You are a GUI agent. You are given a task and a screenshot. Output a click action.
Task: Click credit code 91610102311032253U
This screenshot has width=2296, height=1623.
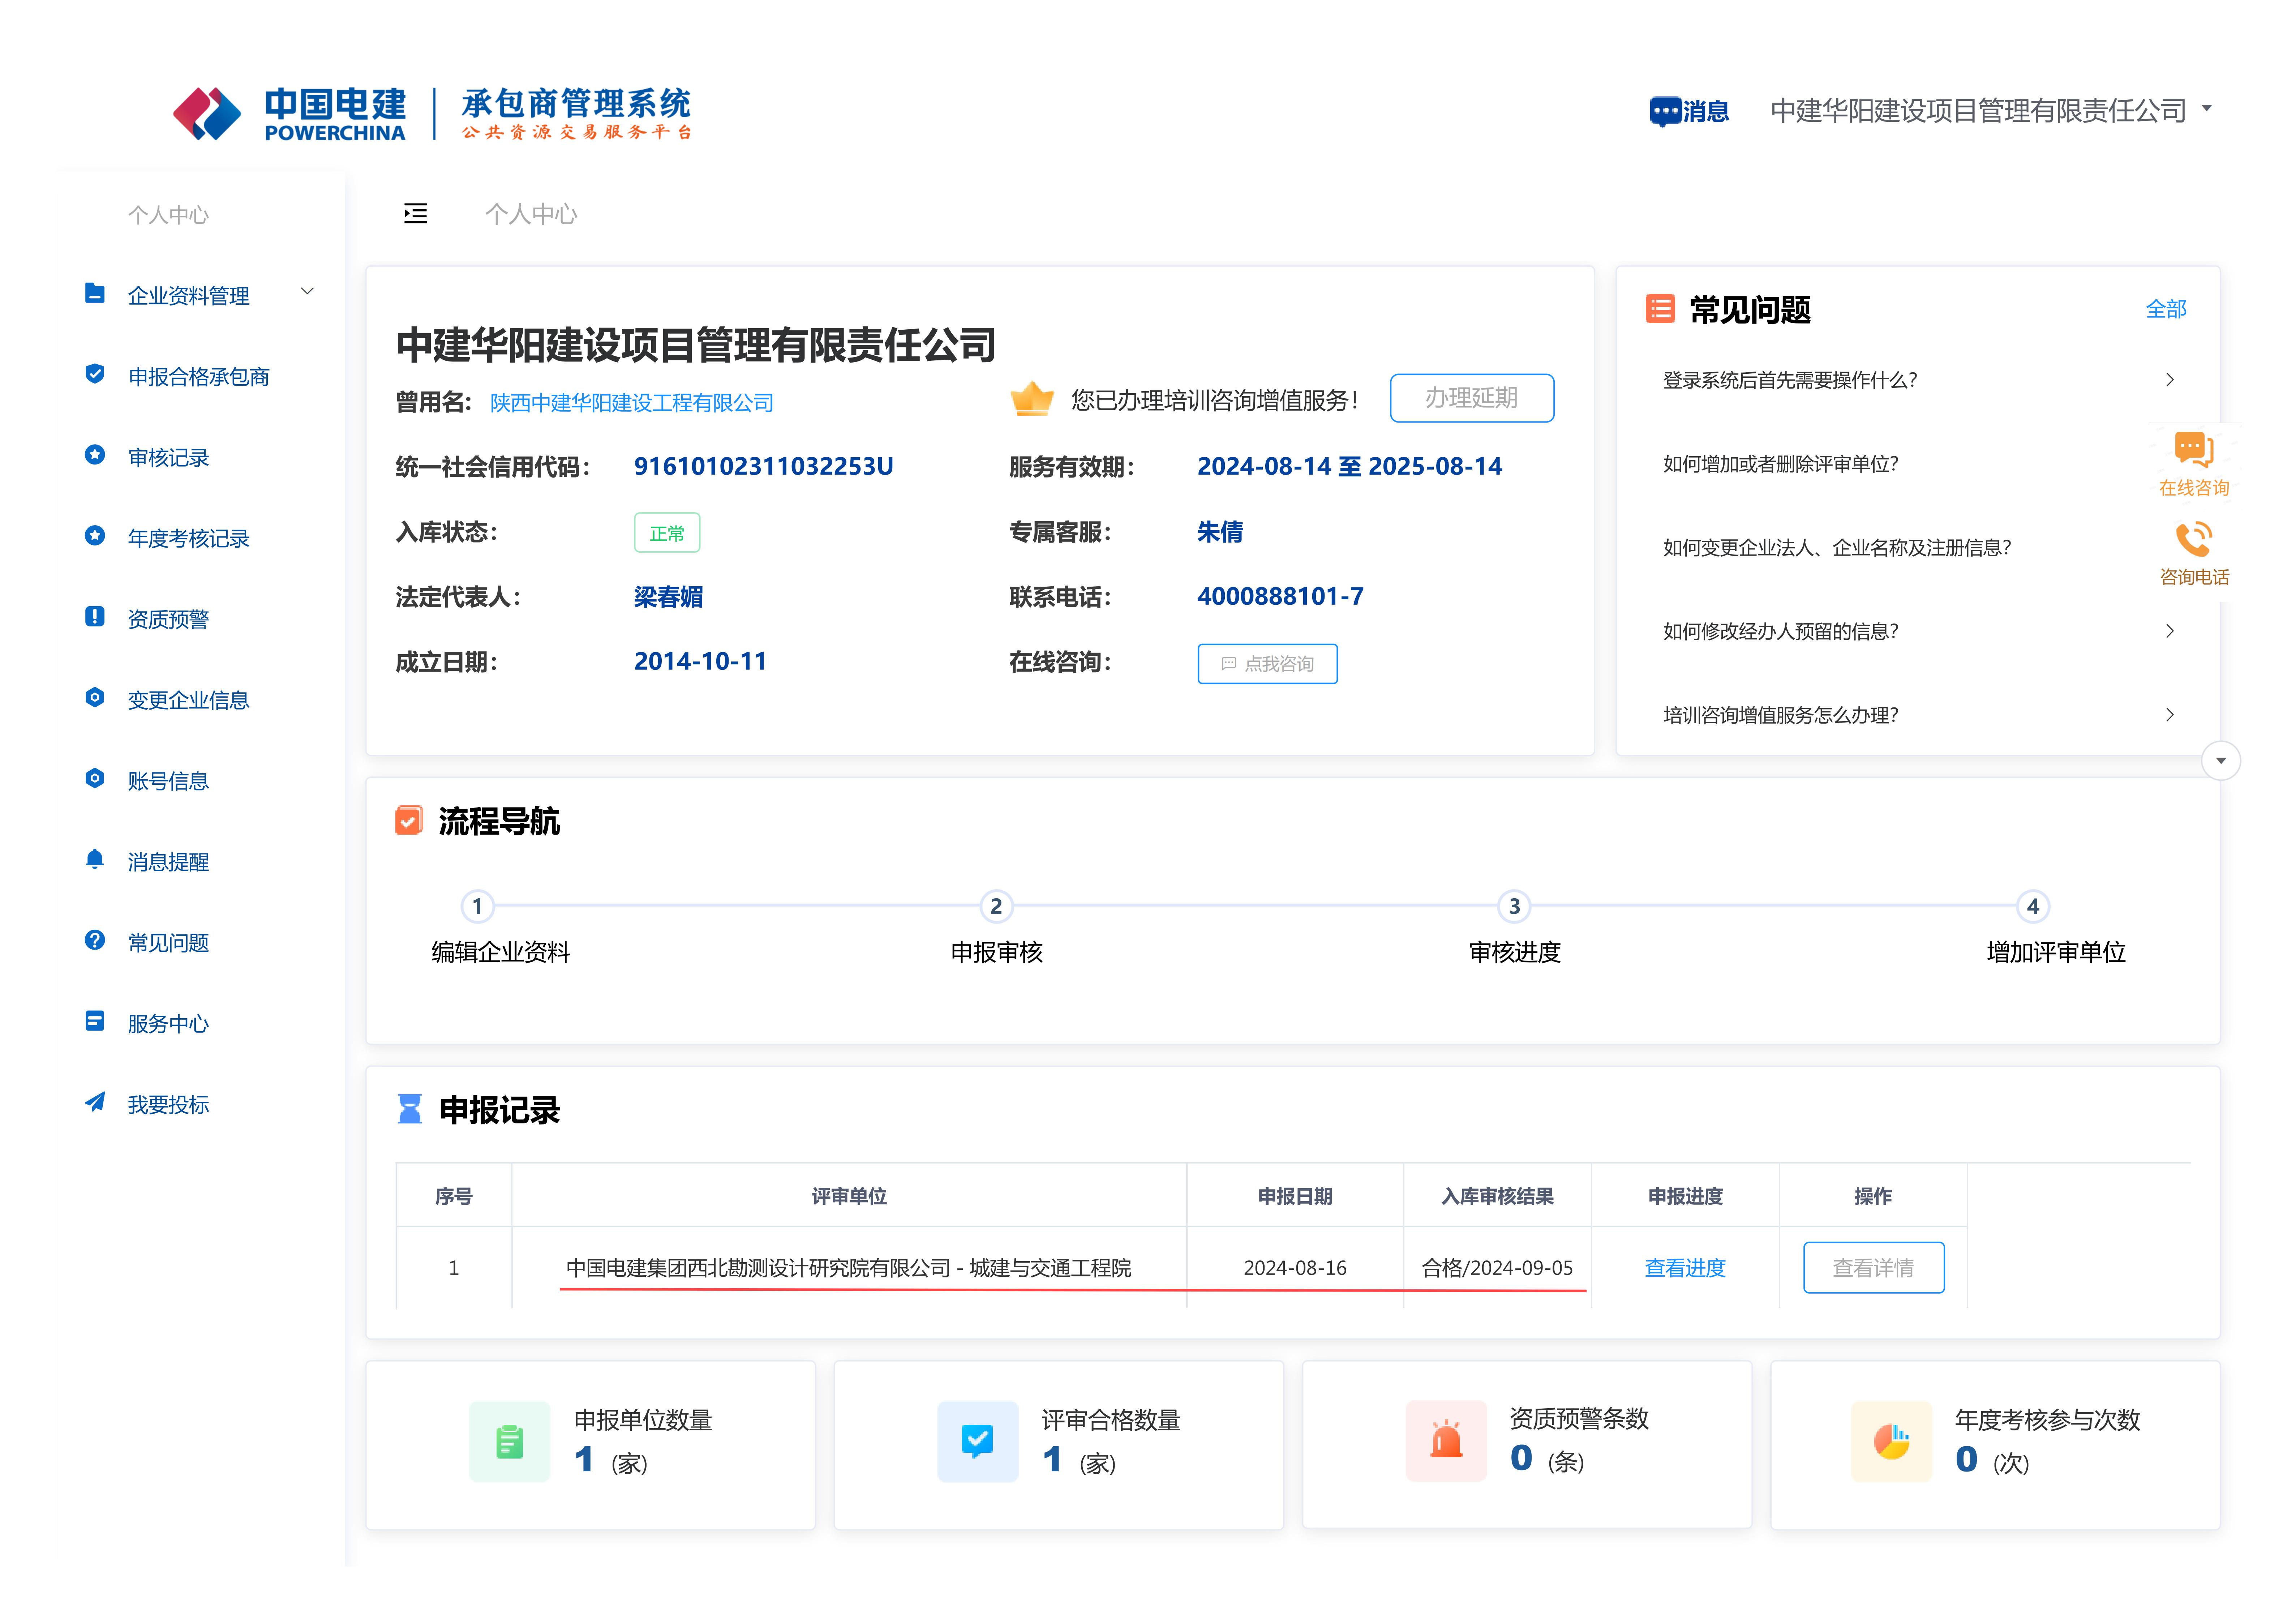pos(764,467)
